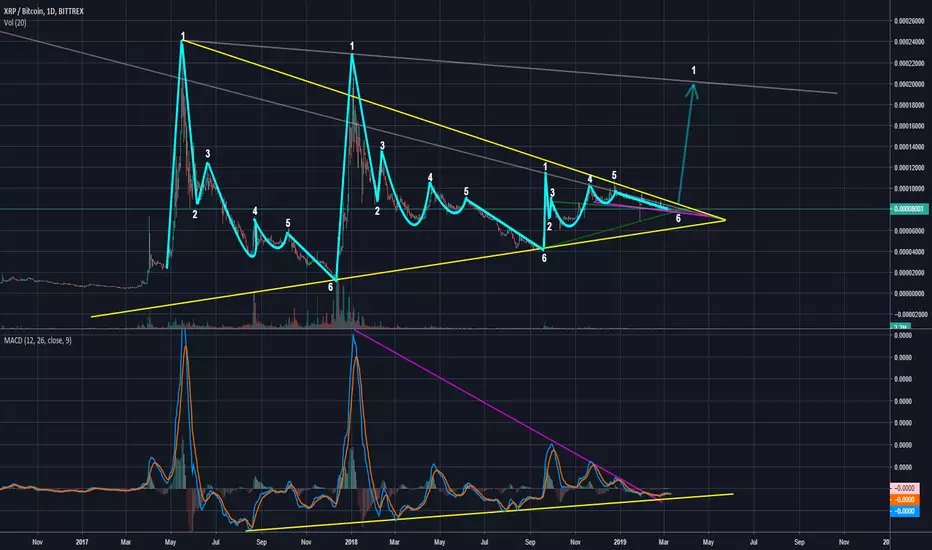The height and width of the screenshot is (550, 932).
Task: Select the 0.00022000 price scale value
Action: [x=909, y=63]
